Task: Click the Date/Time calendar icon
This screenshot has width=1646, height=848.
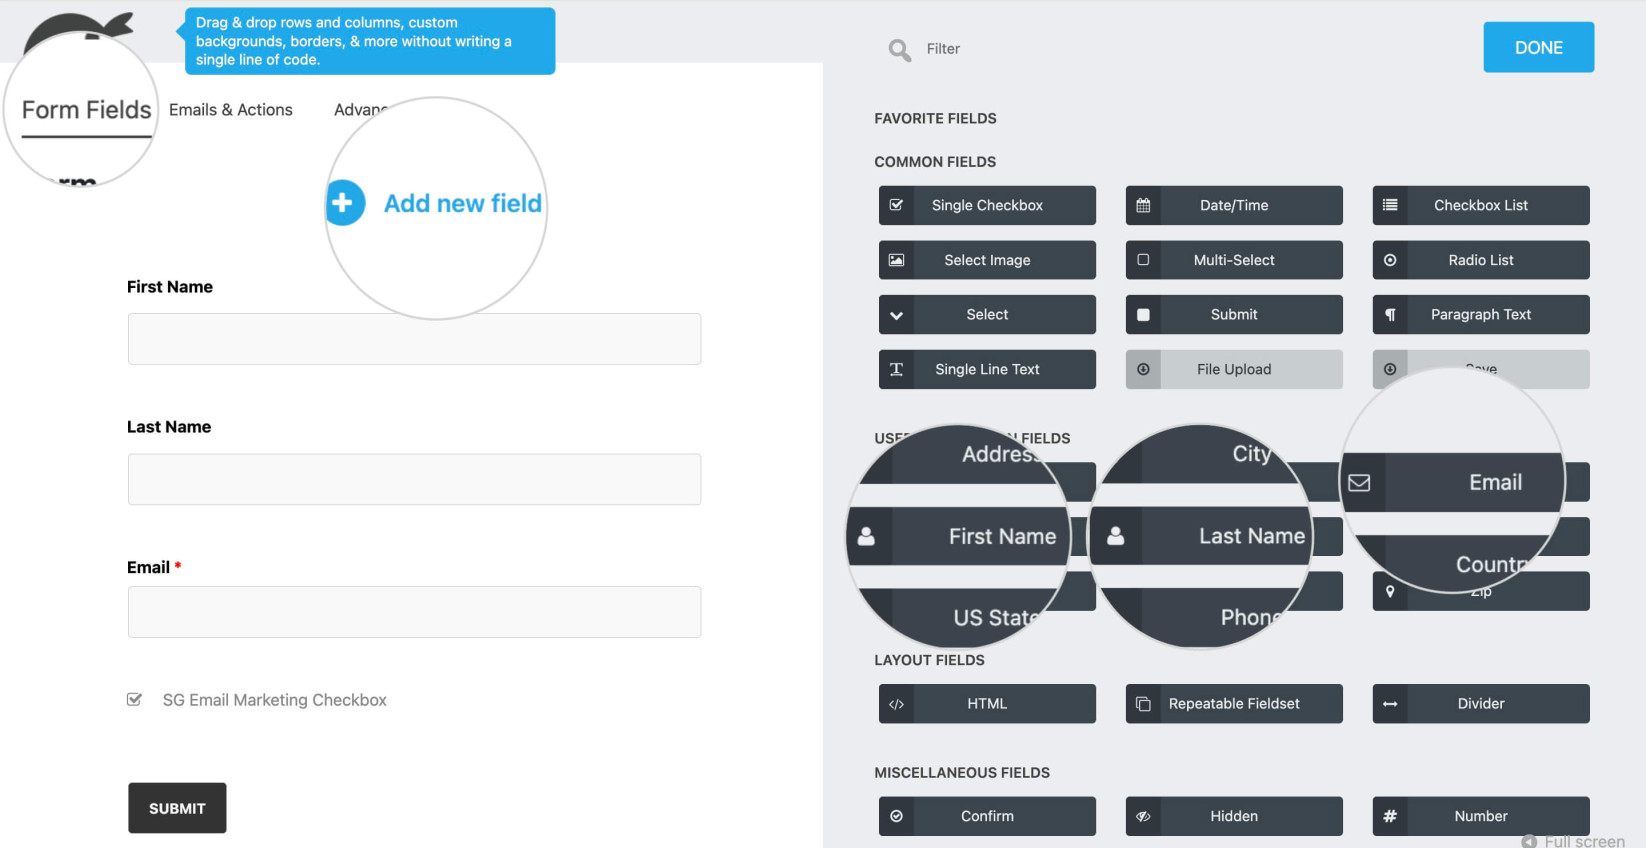Action: [1143, 205]
